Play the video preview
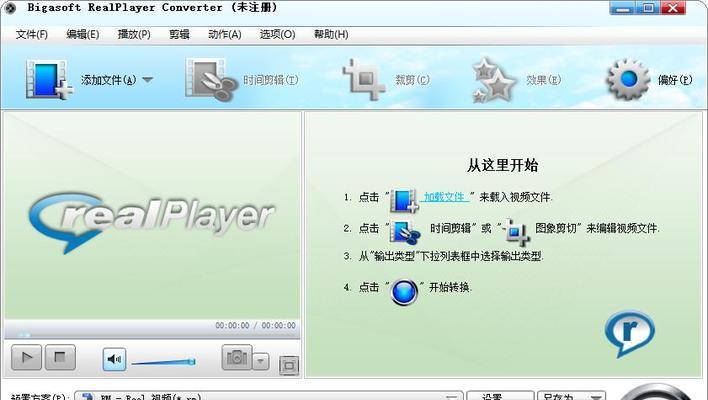Image resolution: width=708 pixels, height=400 pixels. 26,358
